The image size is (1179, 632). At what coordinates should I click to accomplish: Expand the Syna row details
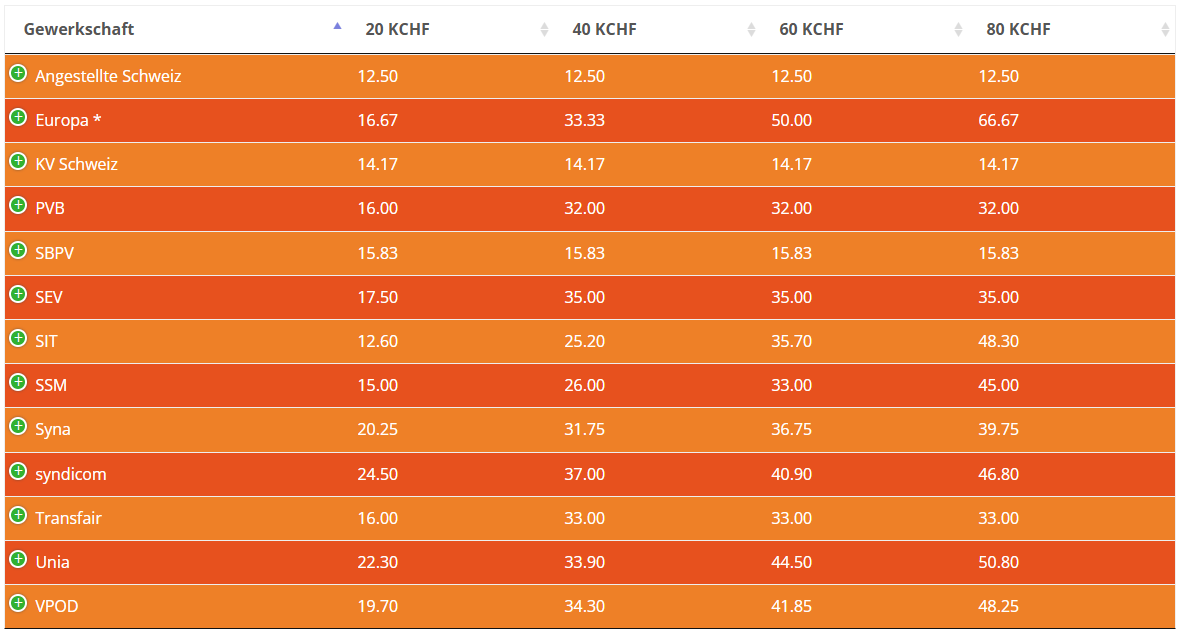18,426
